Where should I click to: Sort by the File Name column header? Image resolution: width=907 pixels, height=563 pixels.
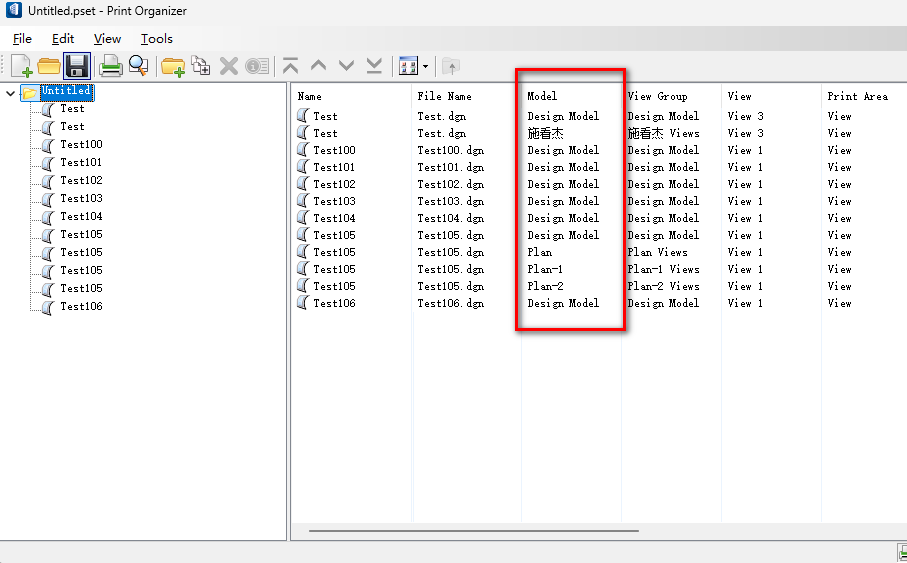pos(444,96)
